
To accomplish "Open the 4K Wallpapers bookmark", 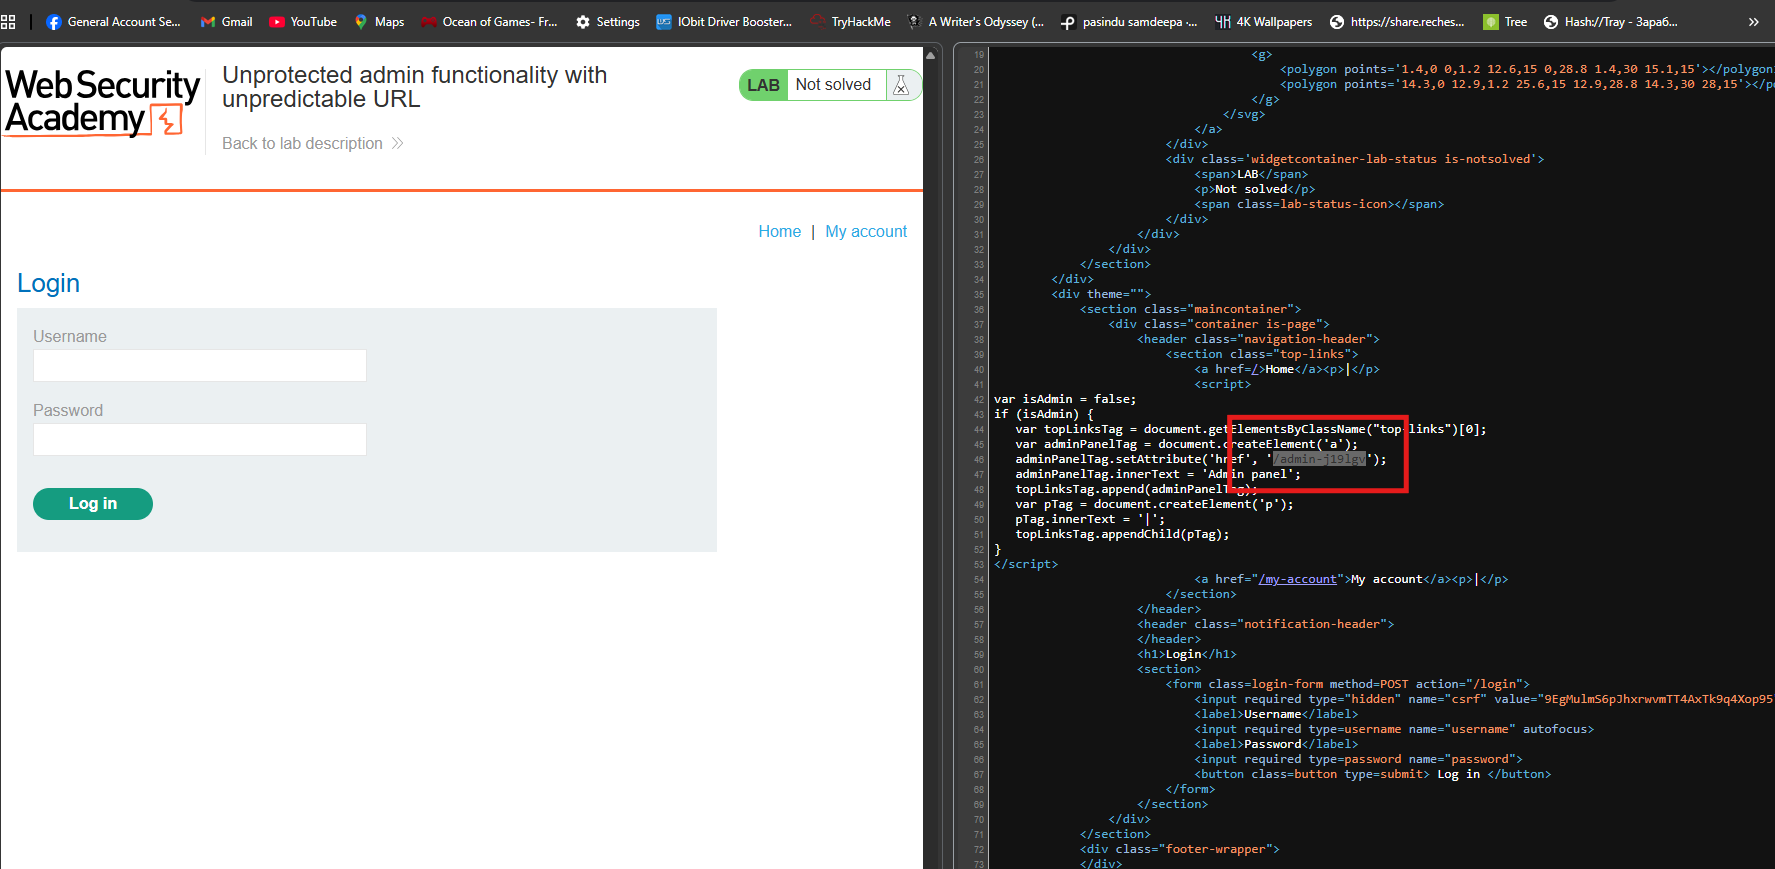I will coord(1263,21).
